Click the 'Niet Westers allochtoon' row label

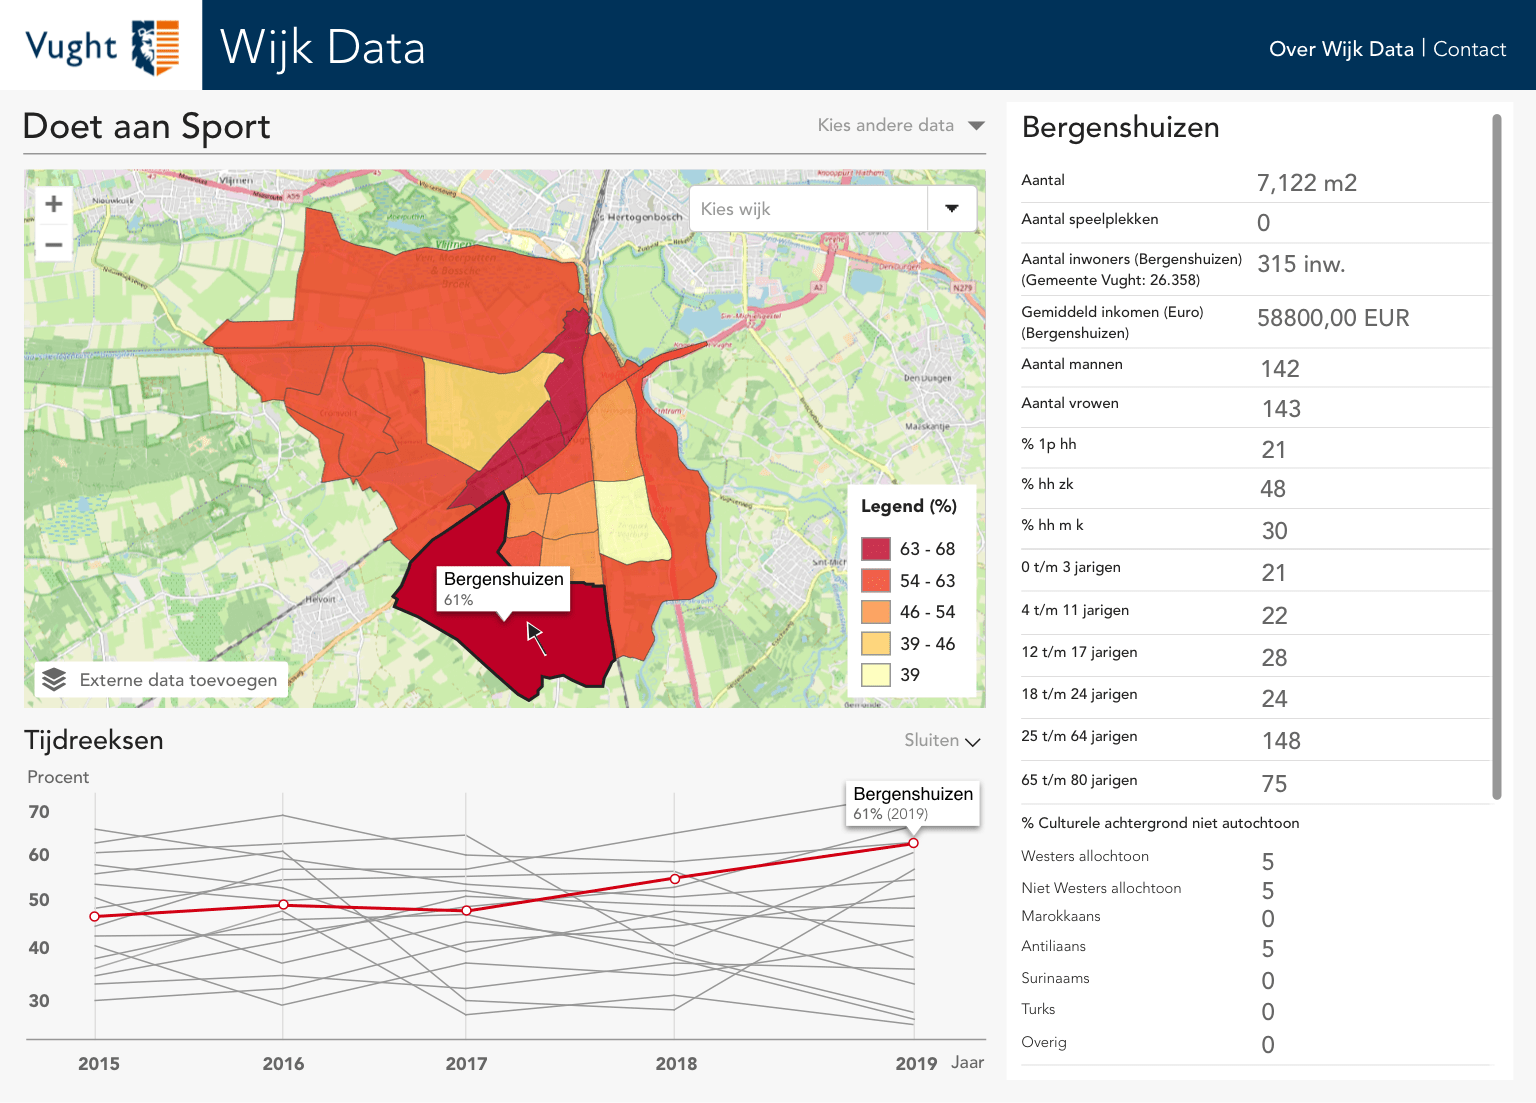(1101, 888)
